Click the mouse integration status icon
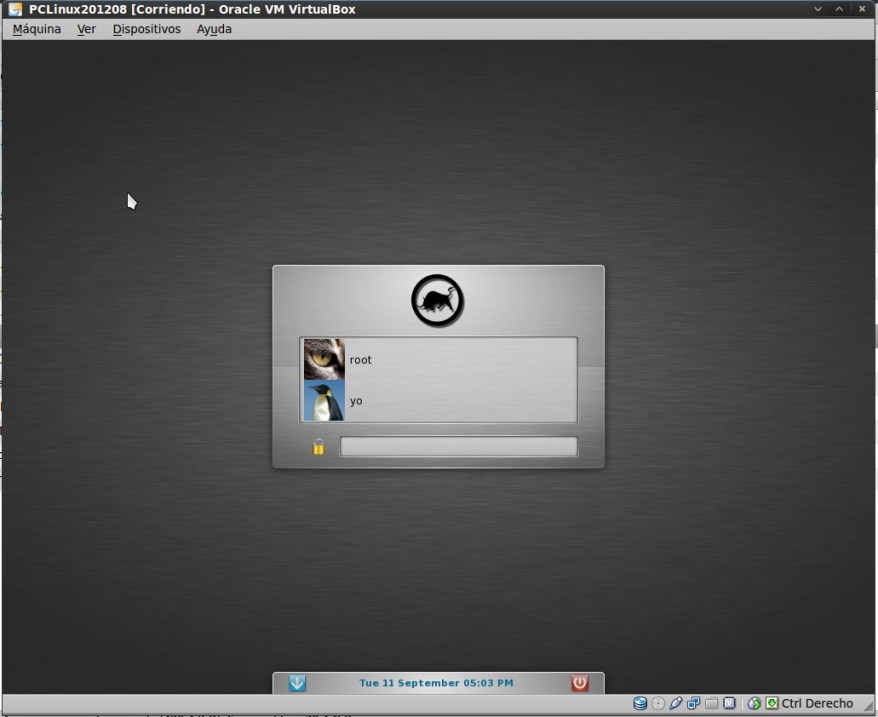 click(x=754, y=703)
